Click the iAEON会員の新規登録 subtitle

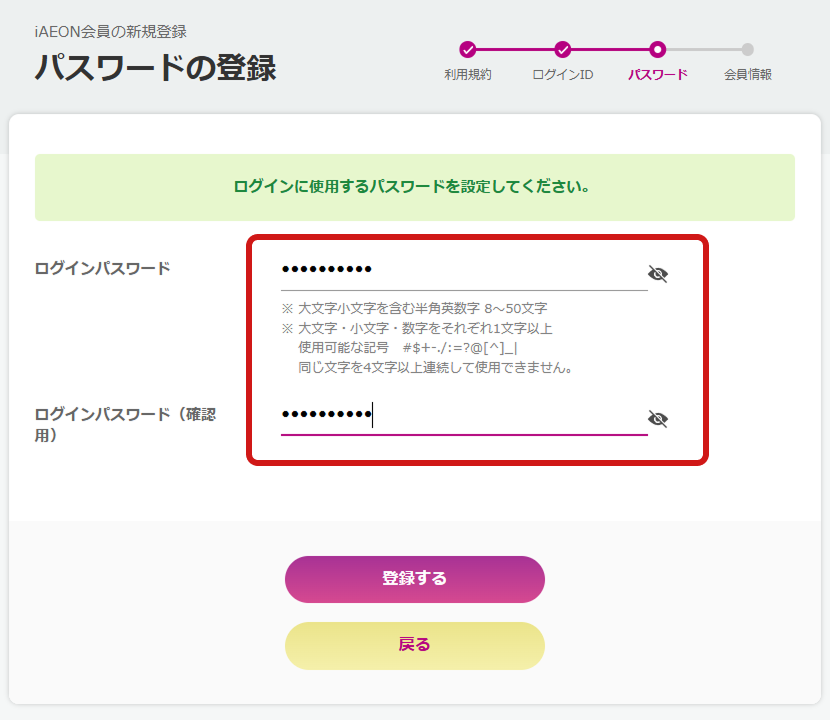[110, 32]
